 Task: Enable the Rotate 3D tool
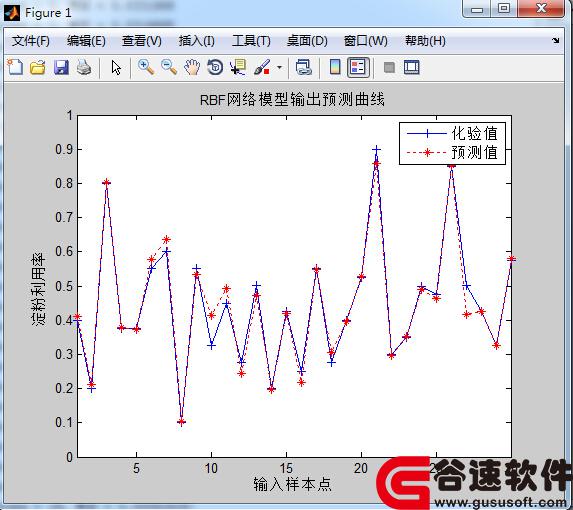point(215,67)
